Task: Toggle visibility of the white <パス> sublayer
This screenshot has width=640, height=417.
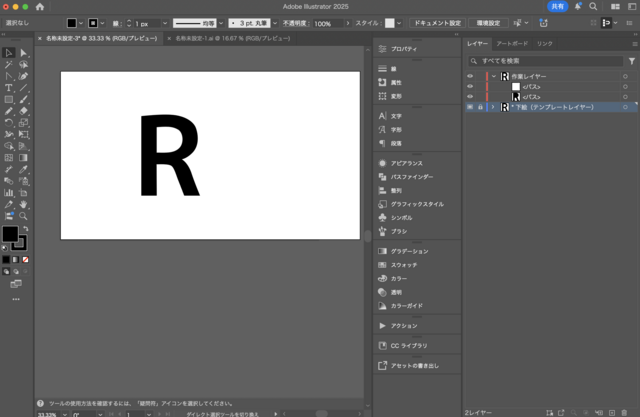Action: (x=470, y=87)
